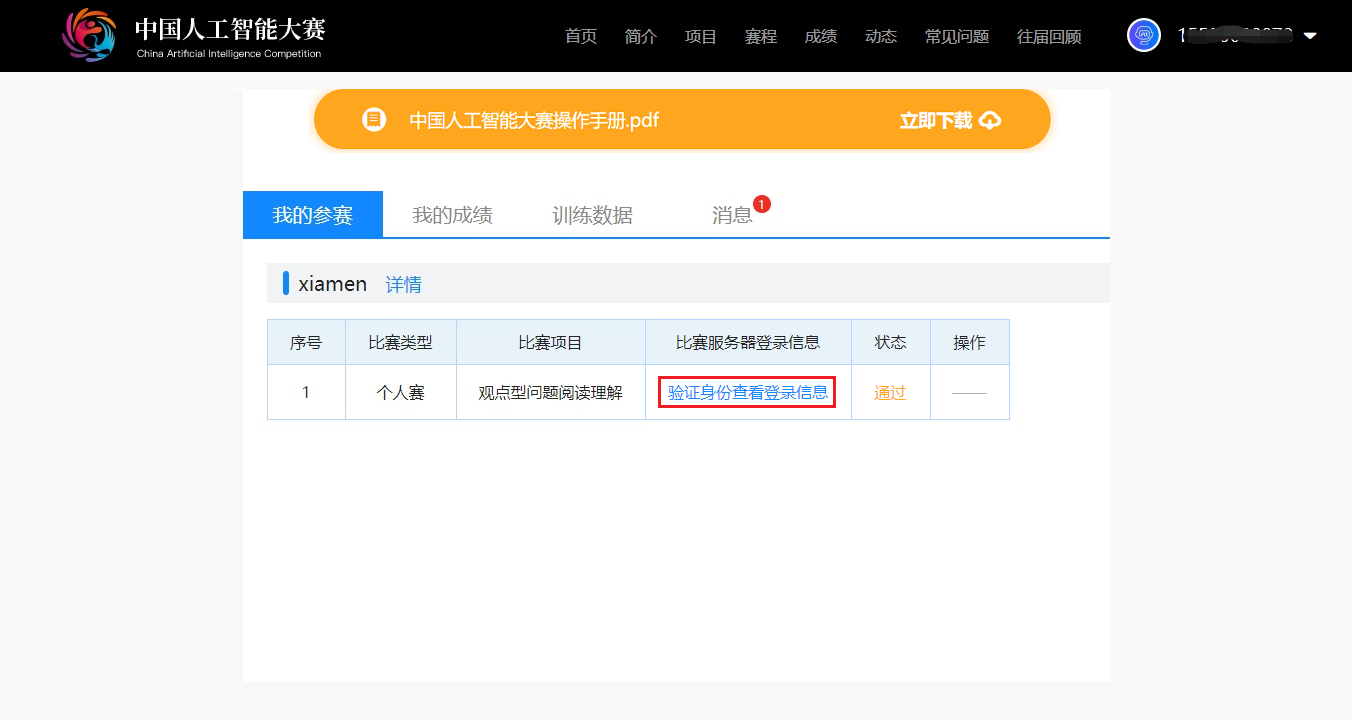This screenshot has width=1352, height=720.
Task: Click the 通过 status text
Action: click(890, 392)
